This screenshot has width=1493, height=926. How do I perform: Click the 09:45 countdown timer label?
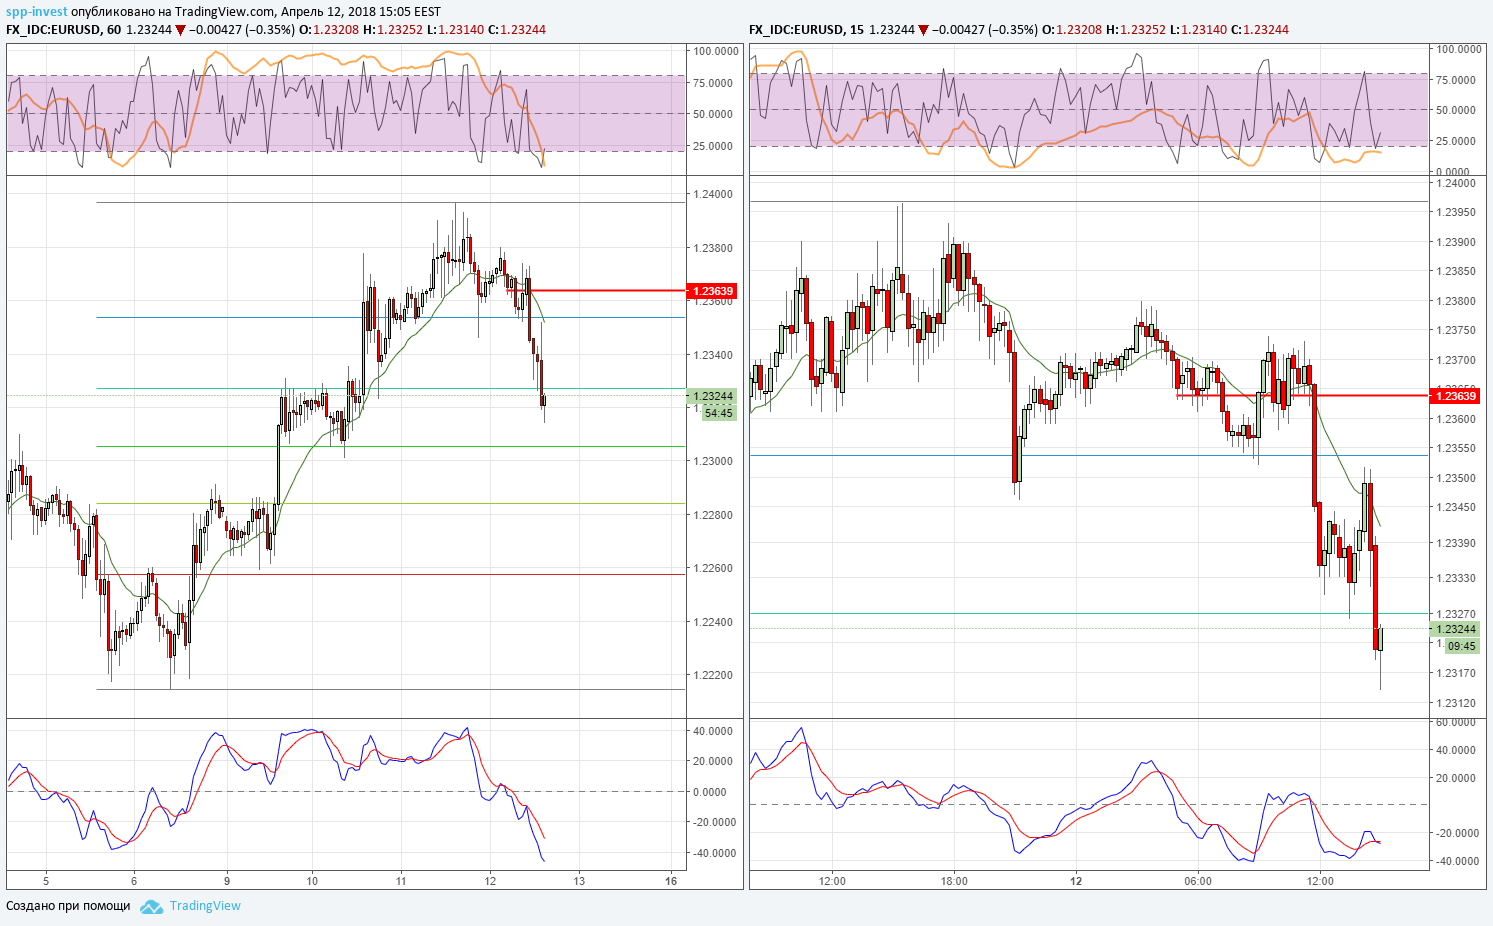(1462, 646)
